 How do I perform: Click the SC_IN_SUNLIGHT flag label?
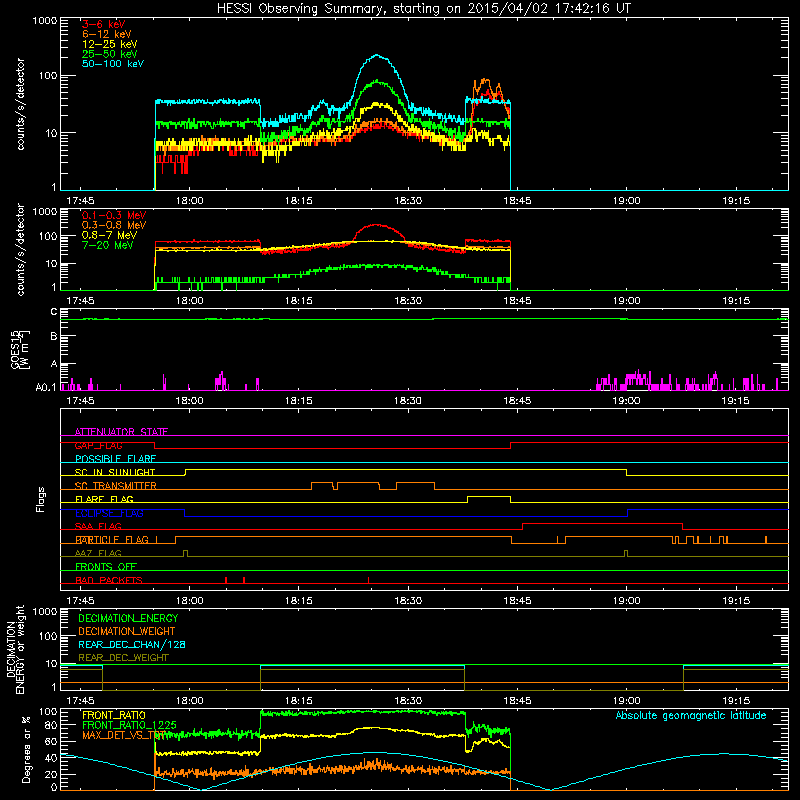pos(115,472)
